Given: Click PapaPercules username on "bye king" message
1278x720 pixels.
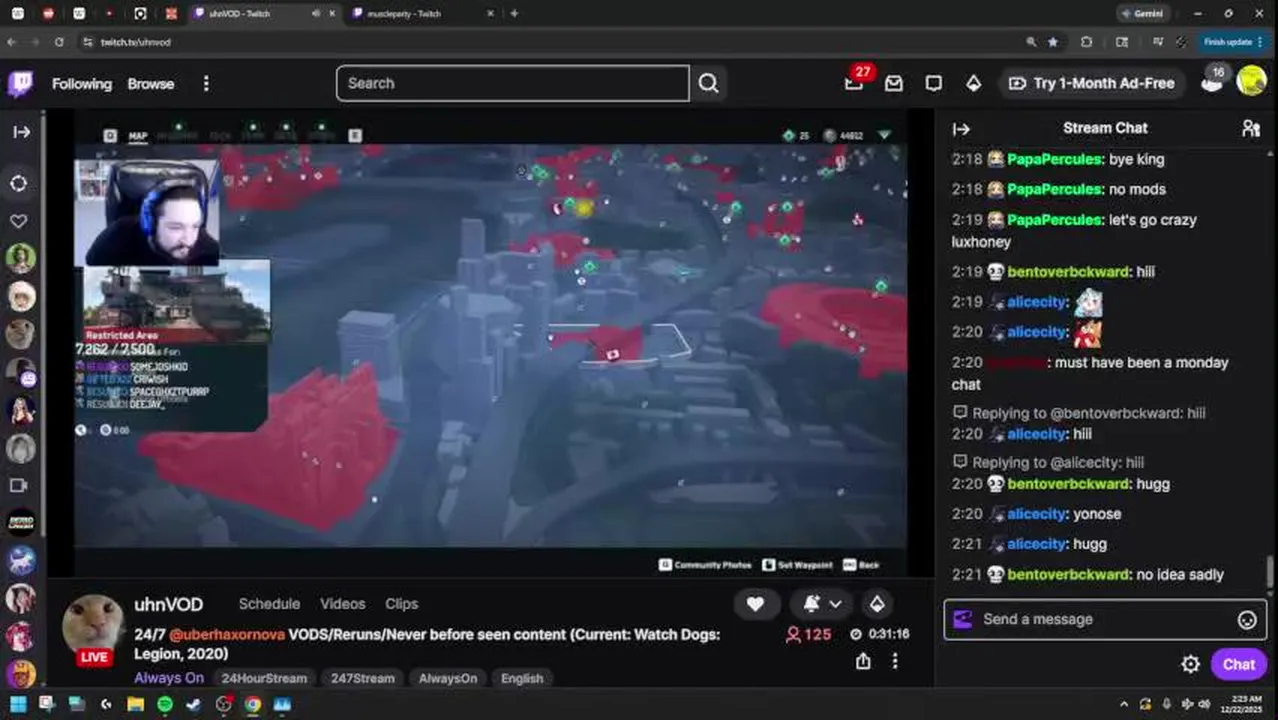Looking at the screenshot, I should click(x=1054, y=160).
